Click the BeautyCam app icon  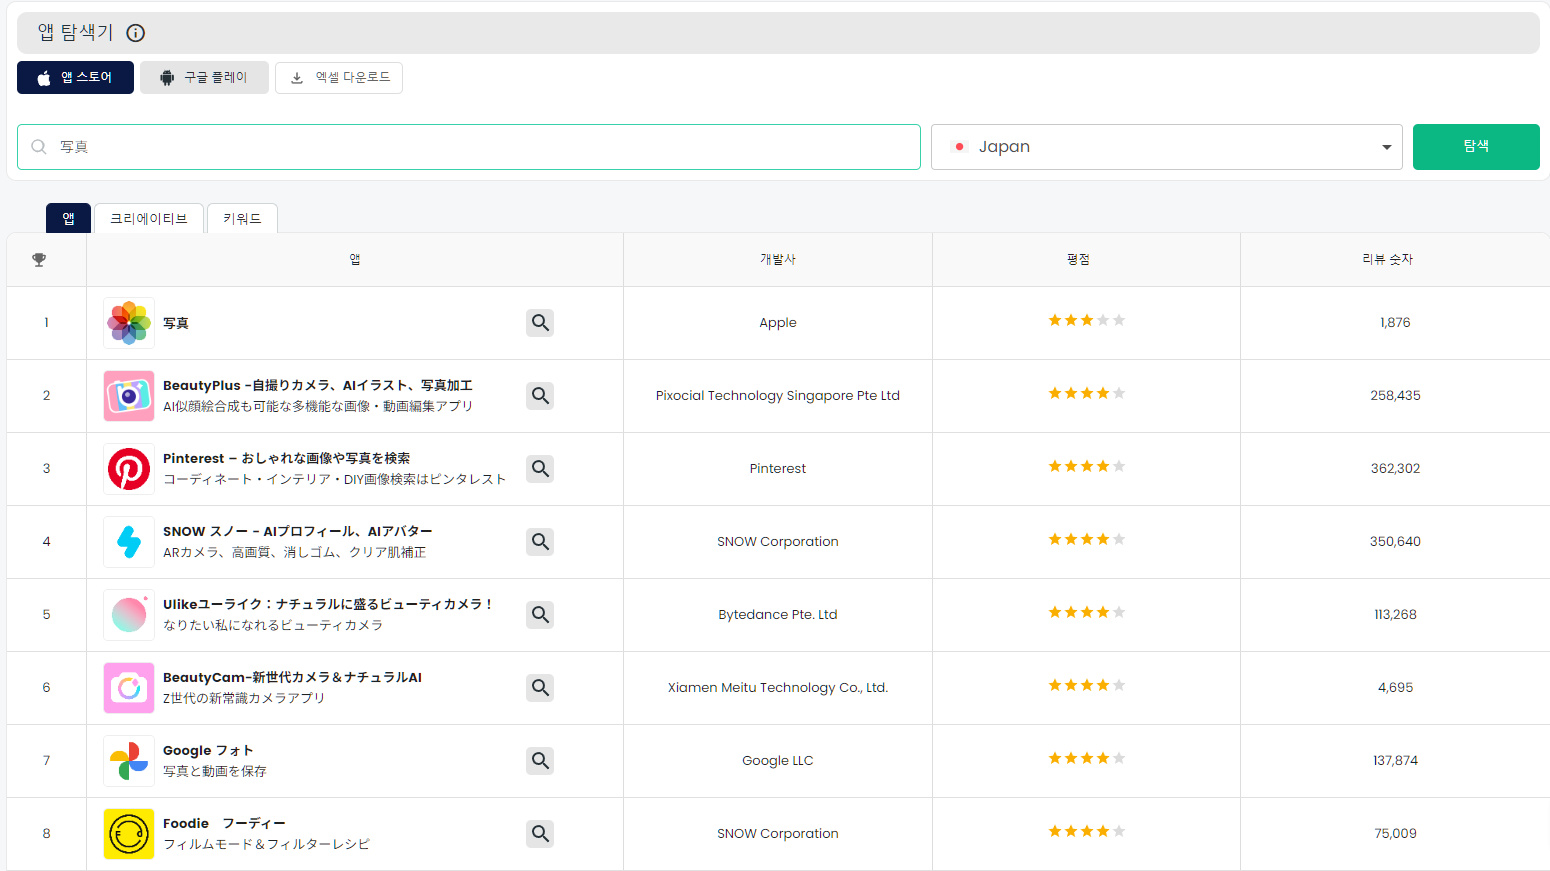click(129, 688)
